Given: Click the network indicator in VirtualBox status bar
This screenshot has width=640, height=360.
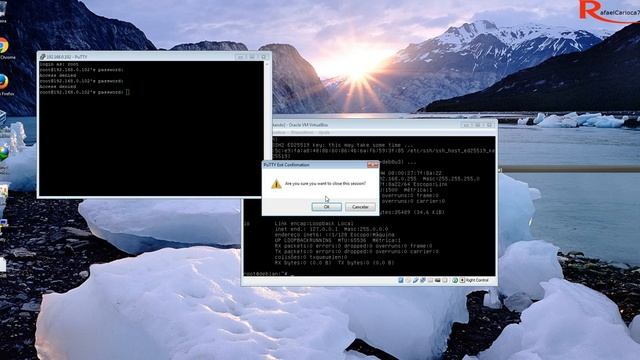Looking at the screenshot, I should (422, 280).
